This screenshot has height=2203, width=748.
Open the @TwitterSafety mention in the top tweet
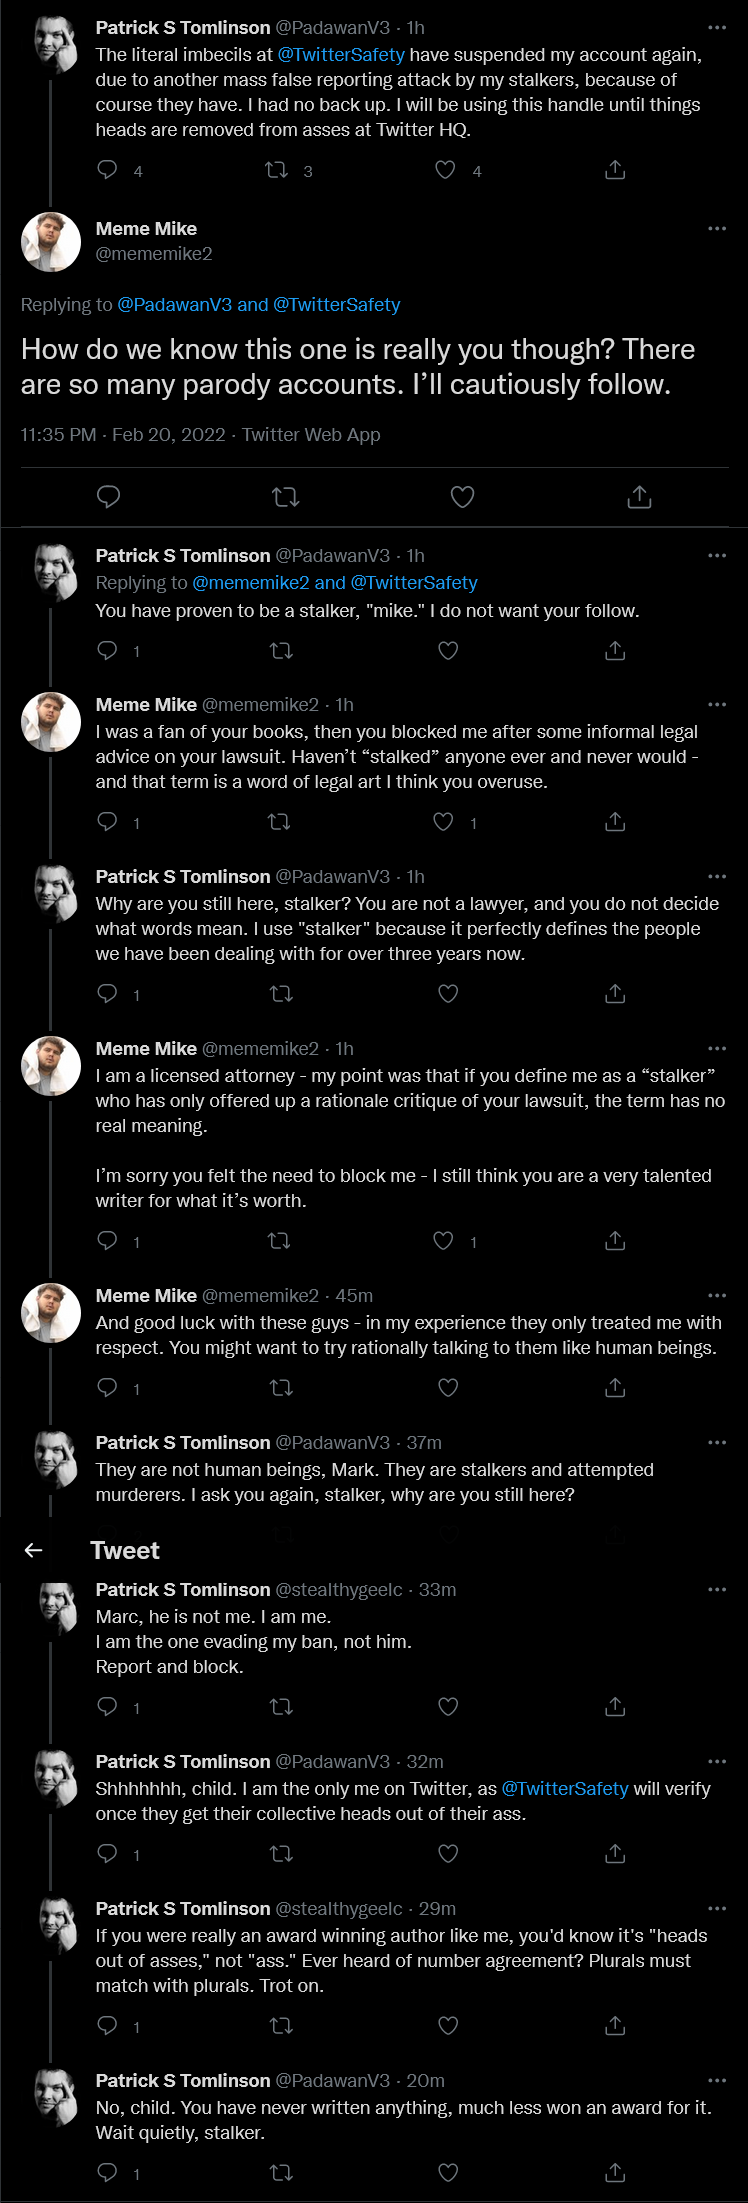pos(341,55)
